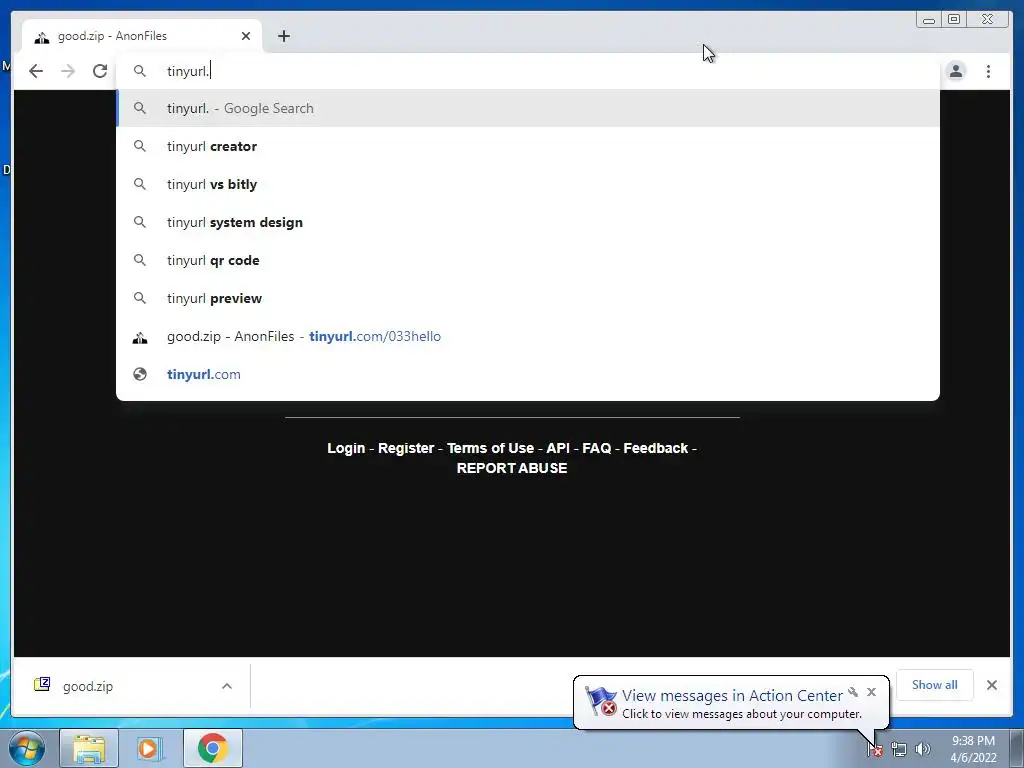The width and height of the screenshot is (1024, 768).
Task: Select the 'tinyurl vs bitly' suggestion
Action: (528, 184)
